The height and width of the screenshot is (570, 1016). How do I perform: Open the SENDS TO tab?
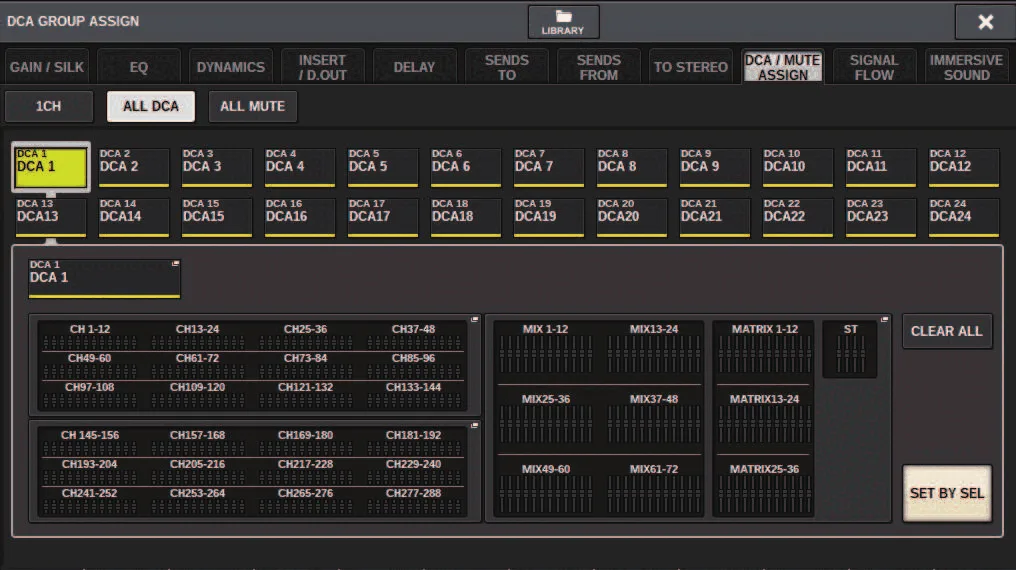click(x=507, y=67)
